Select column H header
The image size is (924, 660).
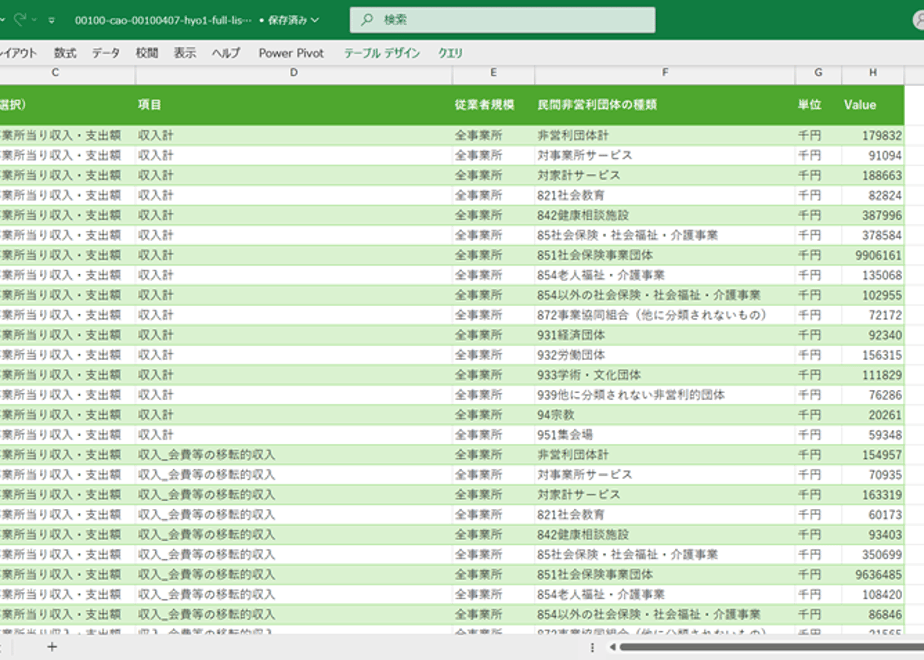873,72
